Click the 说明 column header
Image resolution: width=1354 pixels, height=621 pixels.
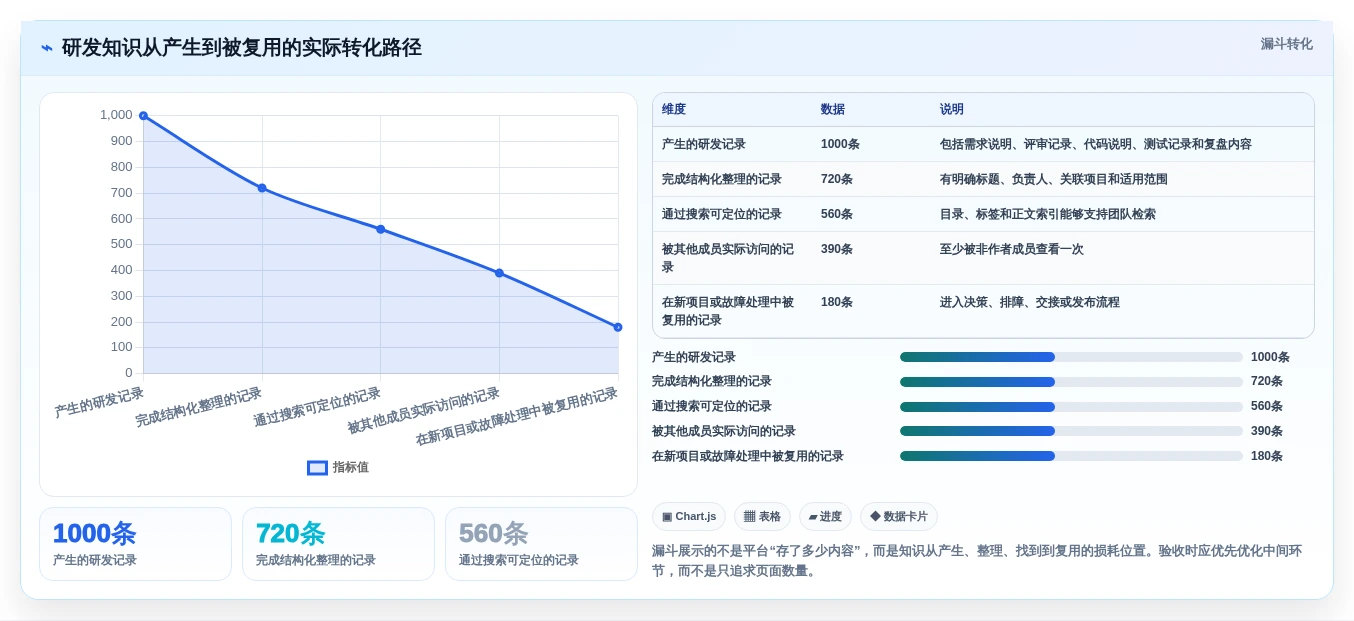click(952, 110)
